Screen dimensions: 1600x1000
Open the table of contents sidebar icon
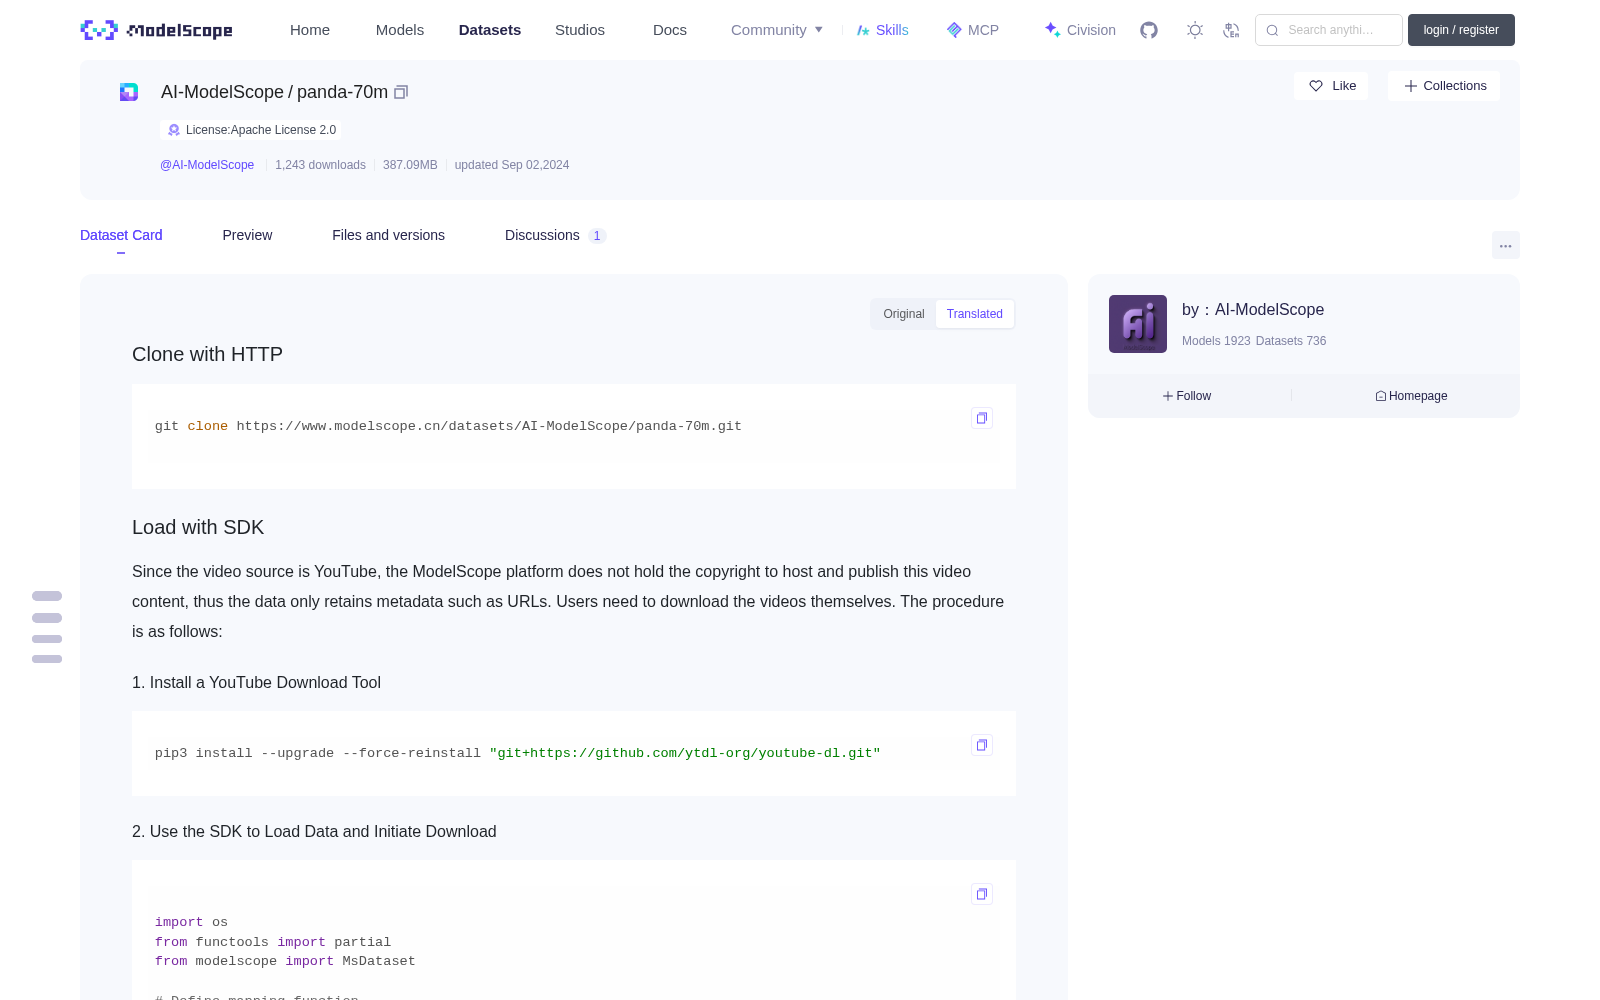tap(47, 627)
